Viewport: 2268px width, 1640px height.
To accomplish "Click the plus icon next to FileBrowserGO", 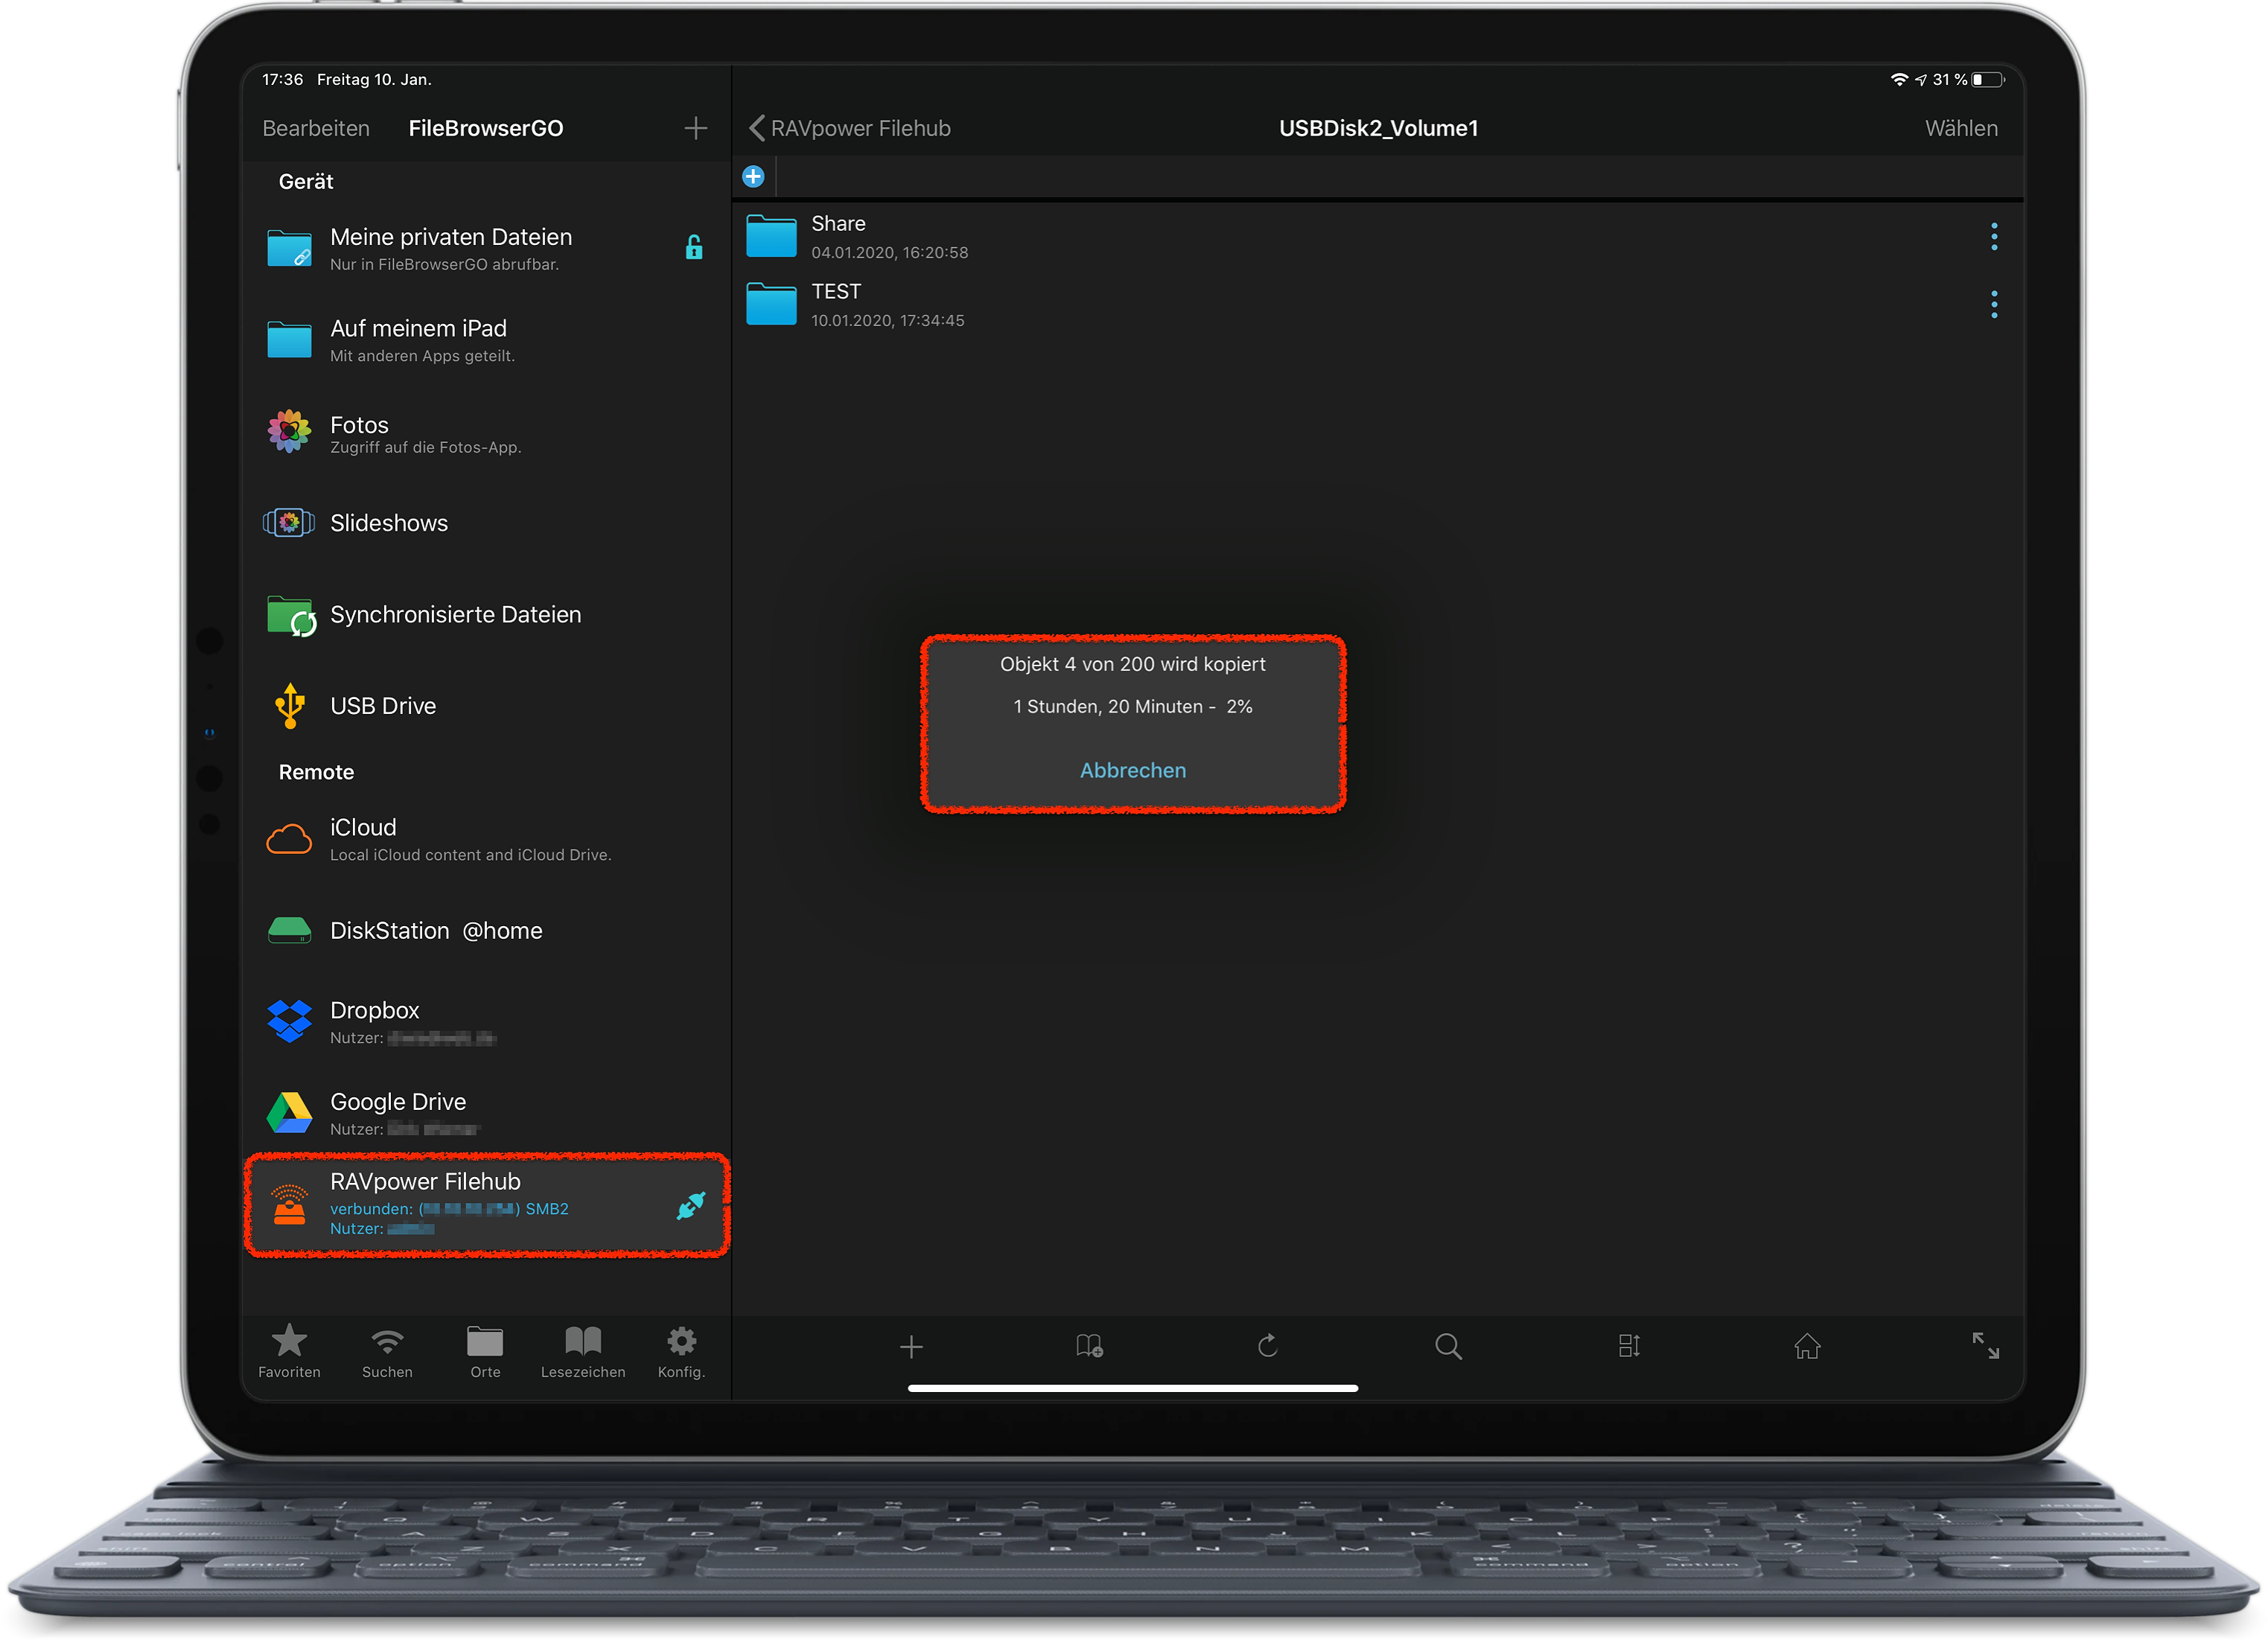I will click(696, 128).
